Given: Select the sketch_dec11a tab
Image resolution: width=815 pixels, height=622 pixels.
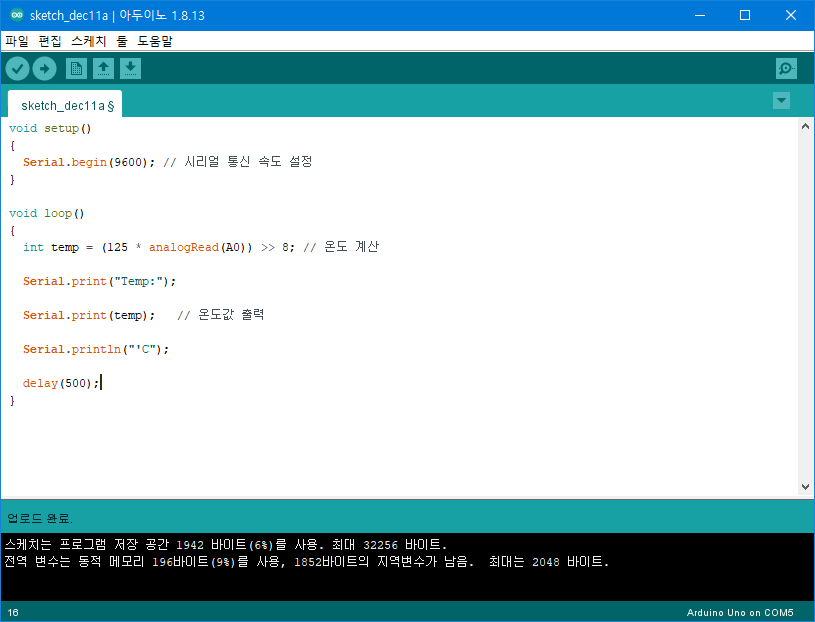Looking at the screenshot, I should pos(65,104).
